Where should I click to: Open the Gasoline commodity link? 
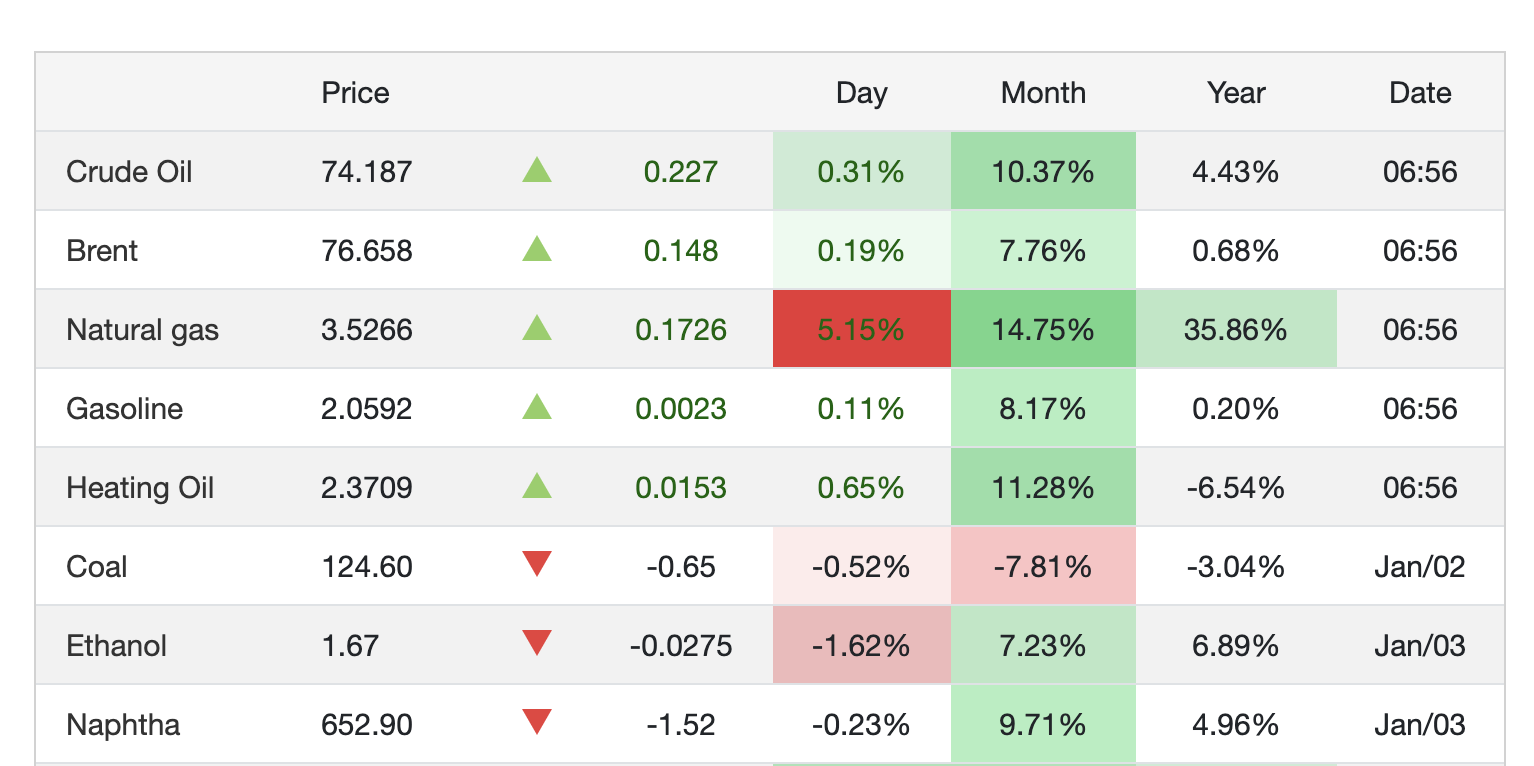click(x=124, y=409)
